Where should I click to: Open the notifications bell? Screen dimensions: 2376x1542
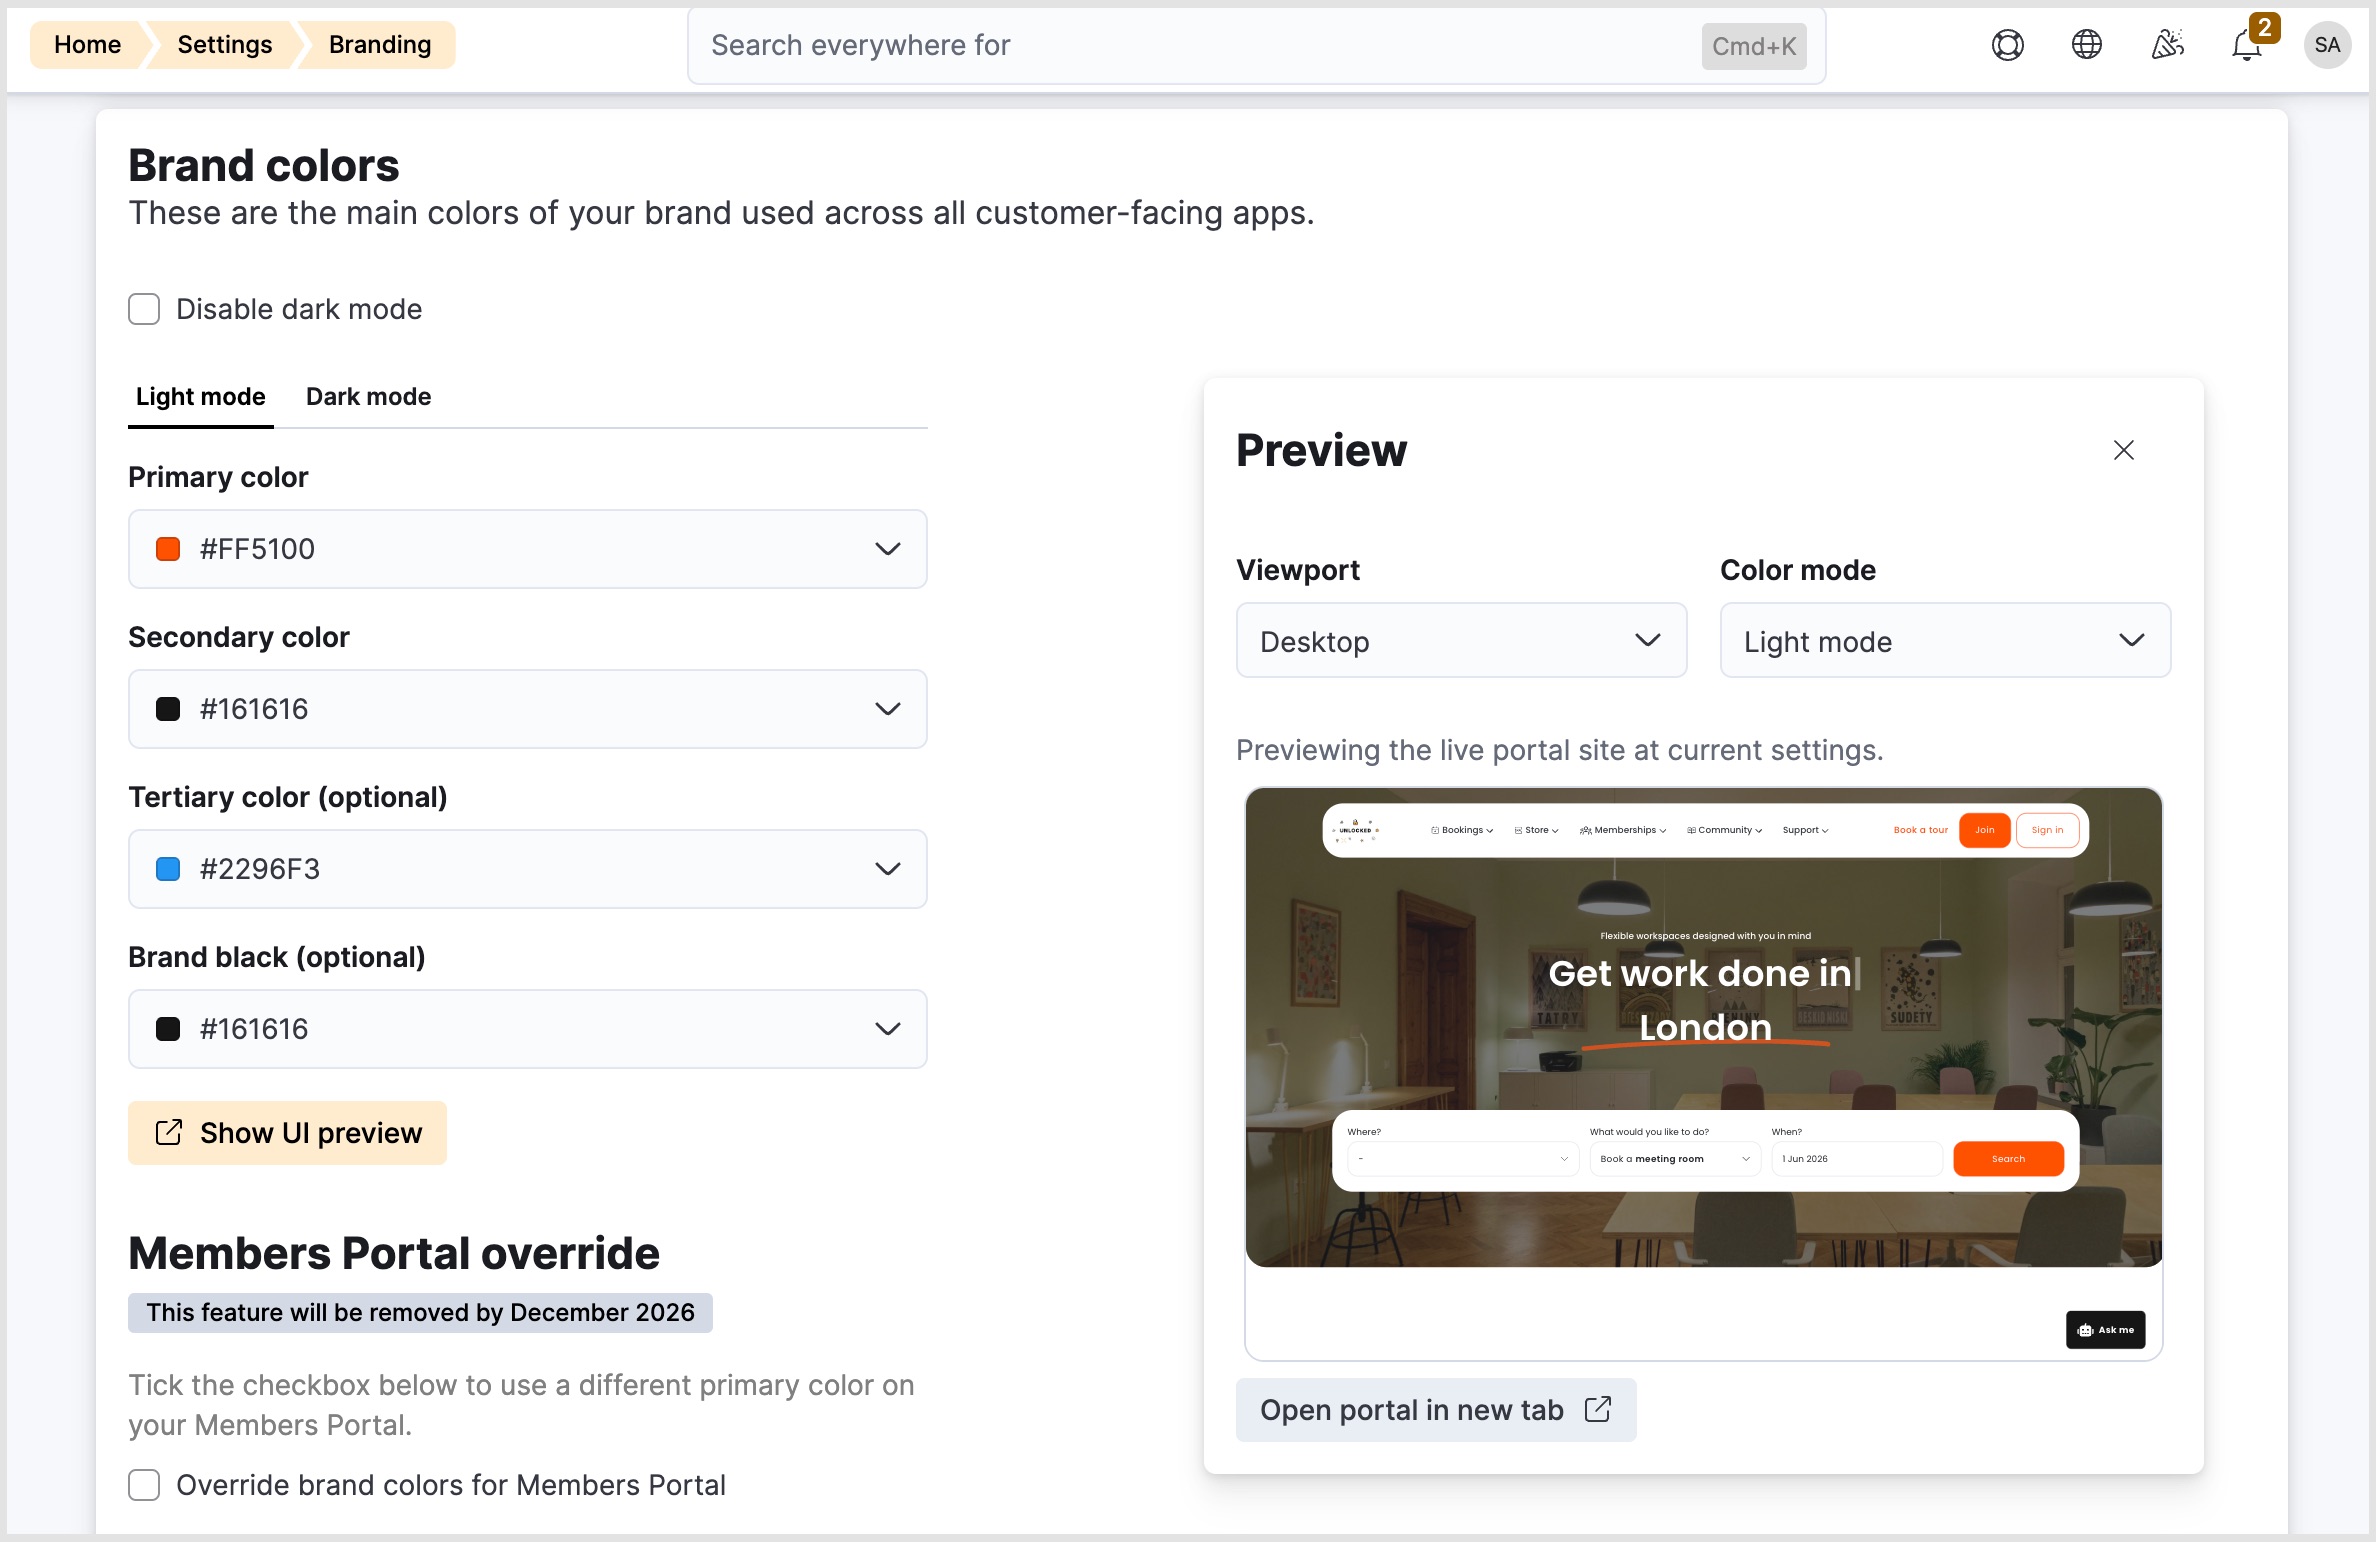(x=2247, y=45)
